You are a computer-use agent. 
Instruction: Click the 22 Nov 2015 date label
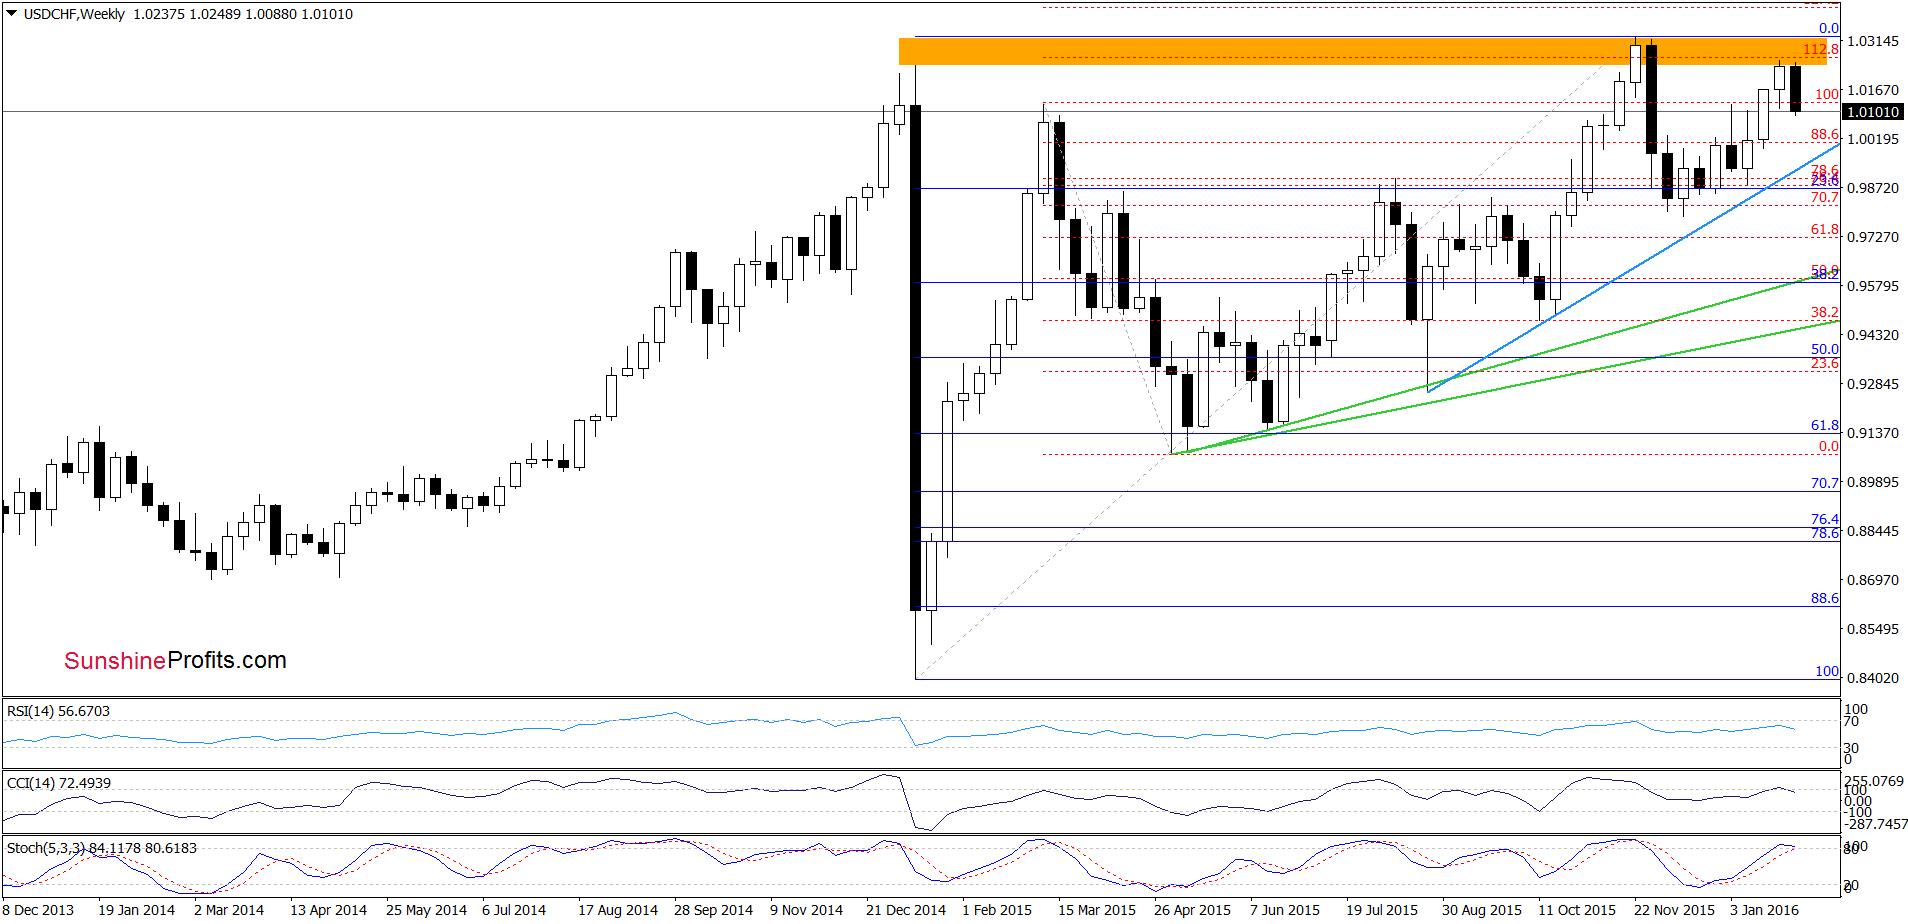coord(1674,910)
